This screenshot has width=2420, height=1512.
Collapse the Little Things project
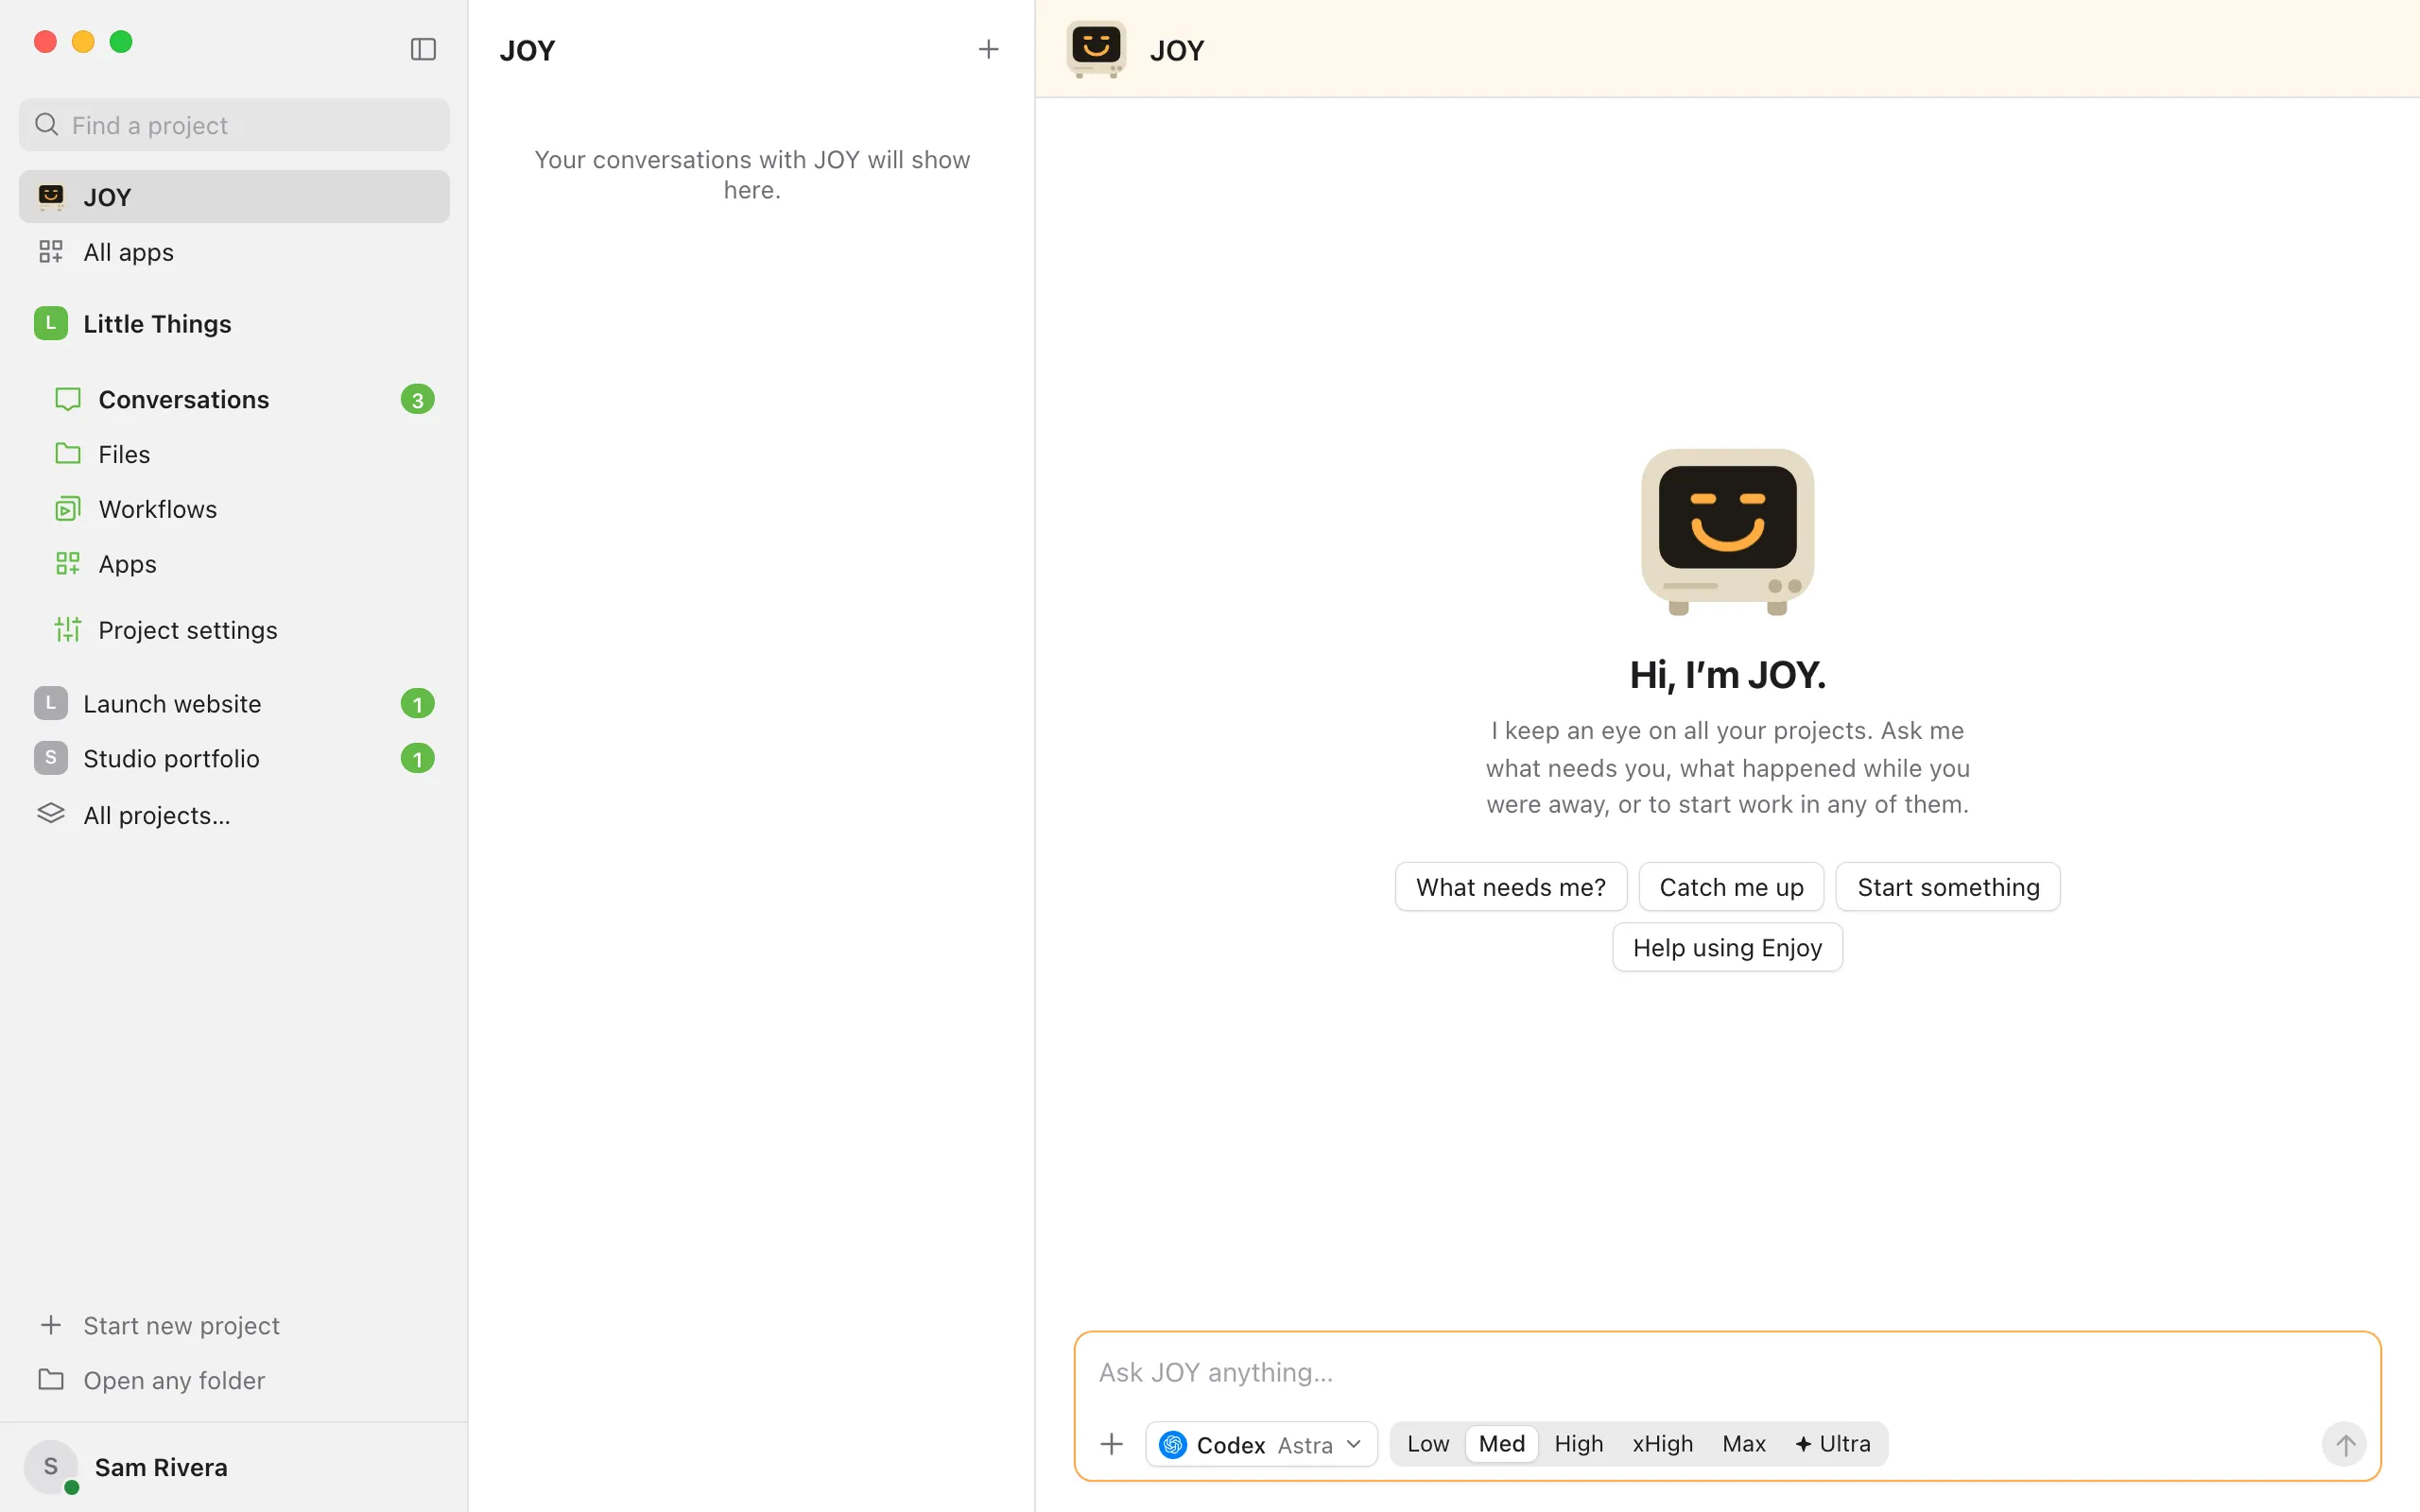click(234, 323)
